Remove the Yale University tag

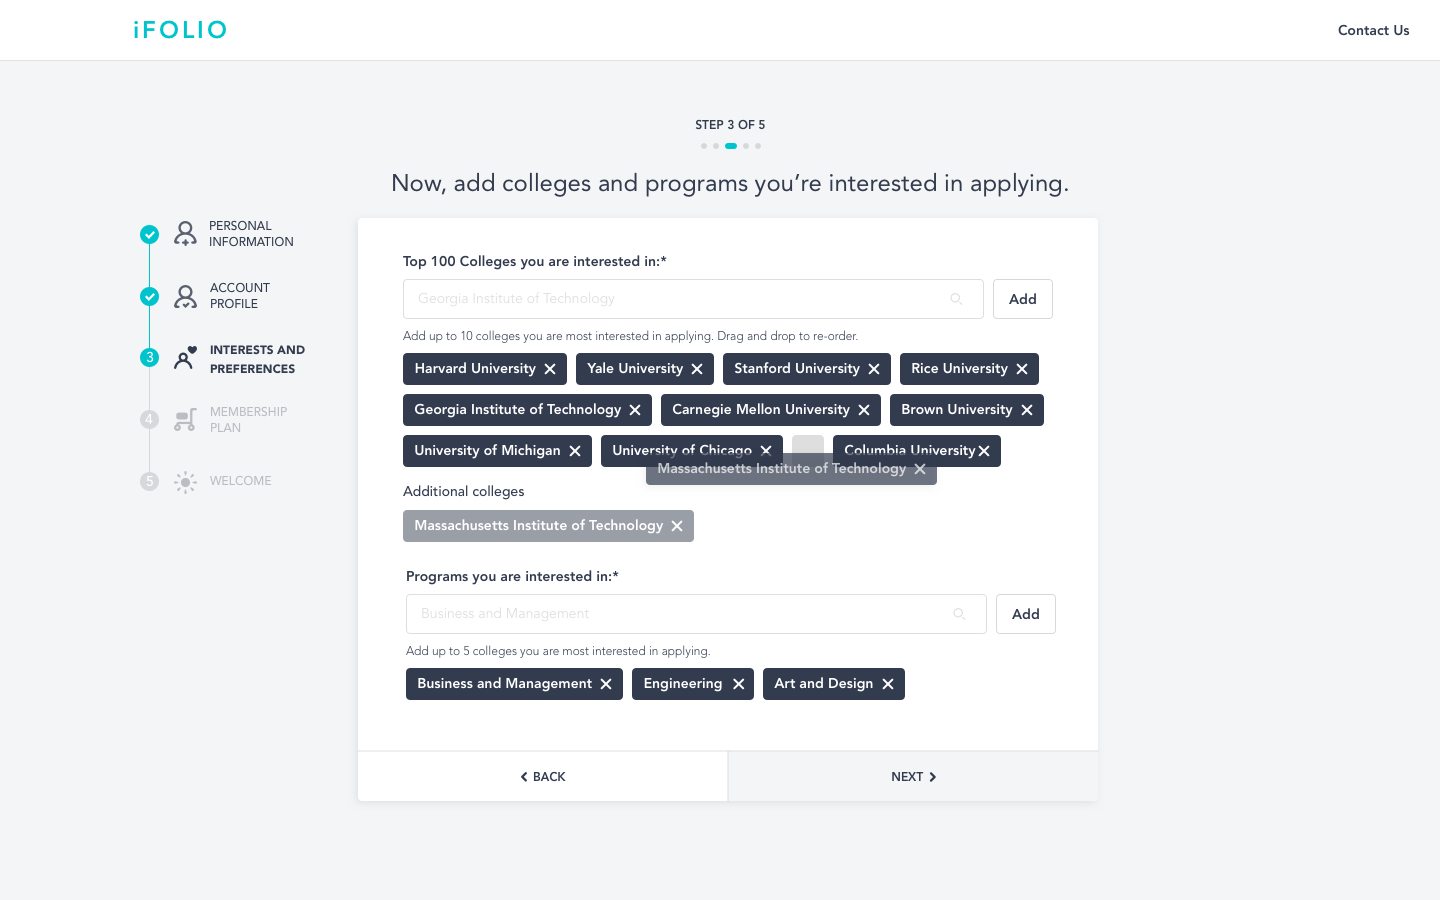(697, 369)
